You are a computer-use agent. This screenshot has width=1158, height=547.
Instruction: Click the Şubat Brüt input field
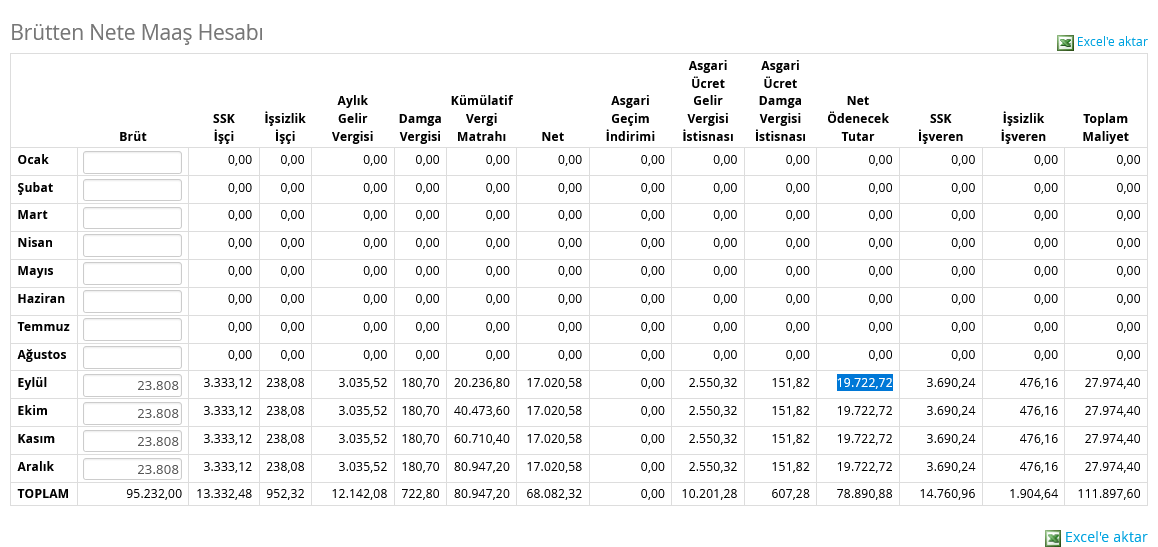(x=132, y=190)
